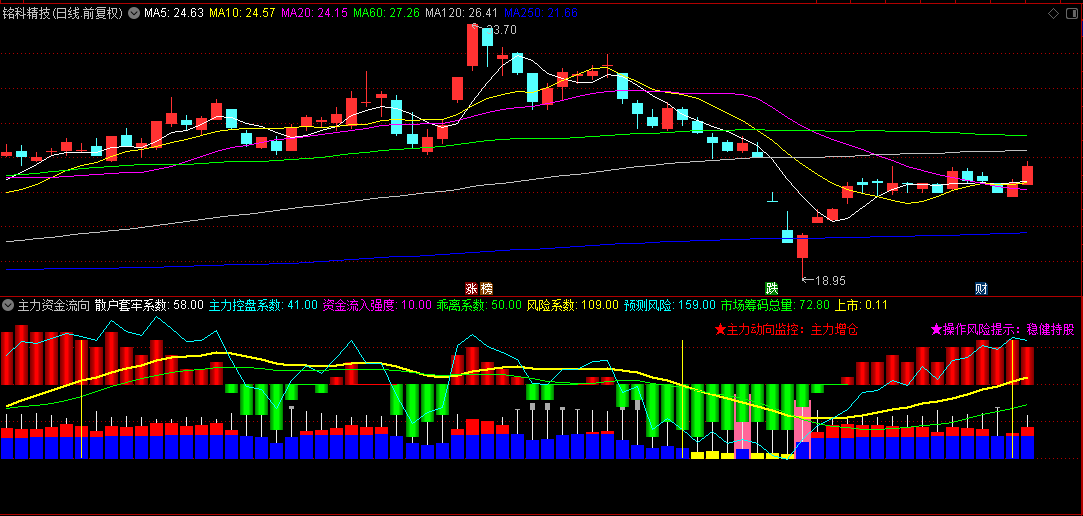Click the diamond icon at chart top-right
Image resolution: width=1083 pixels, height=516 pixels.
[1053, 12]
